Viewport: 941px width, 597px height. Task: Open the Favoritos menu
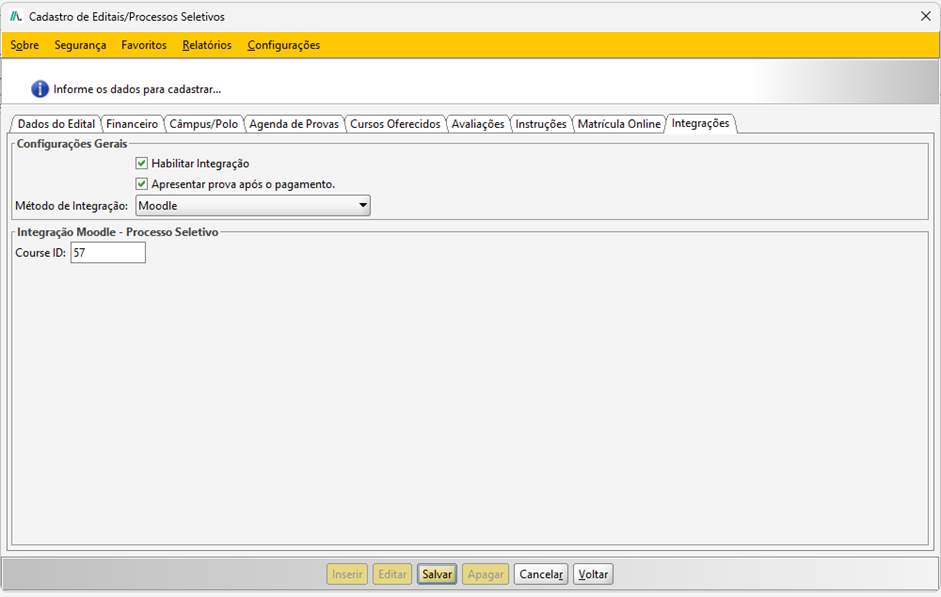tap(144, 45)
